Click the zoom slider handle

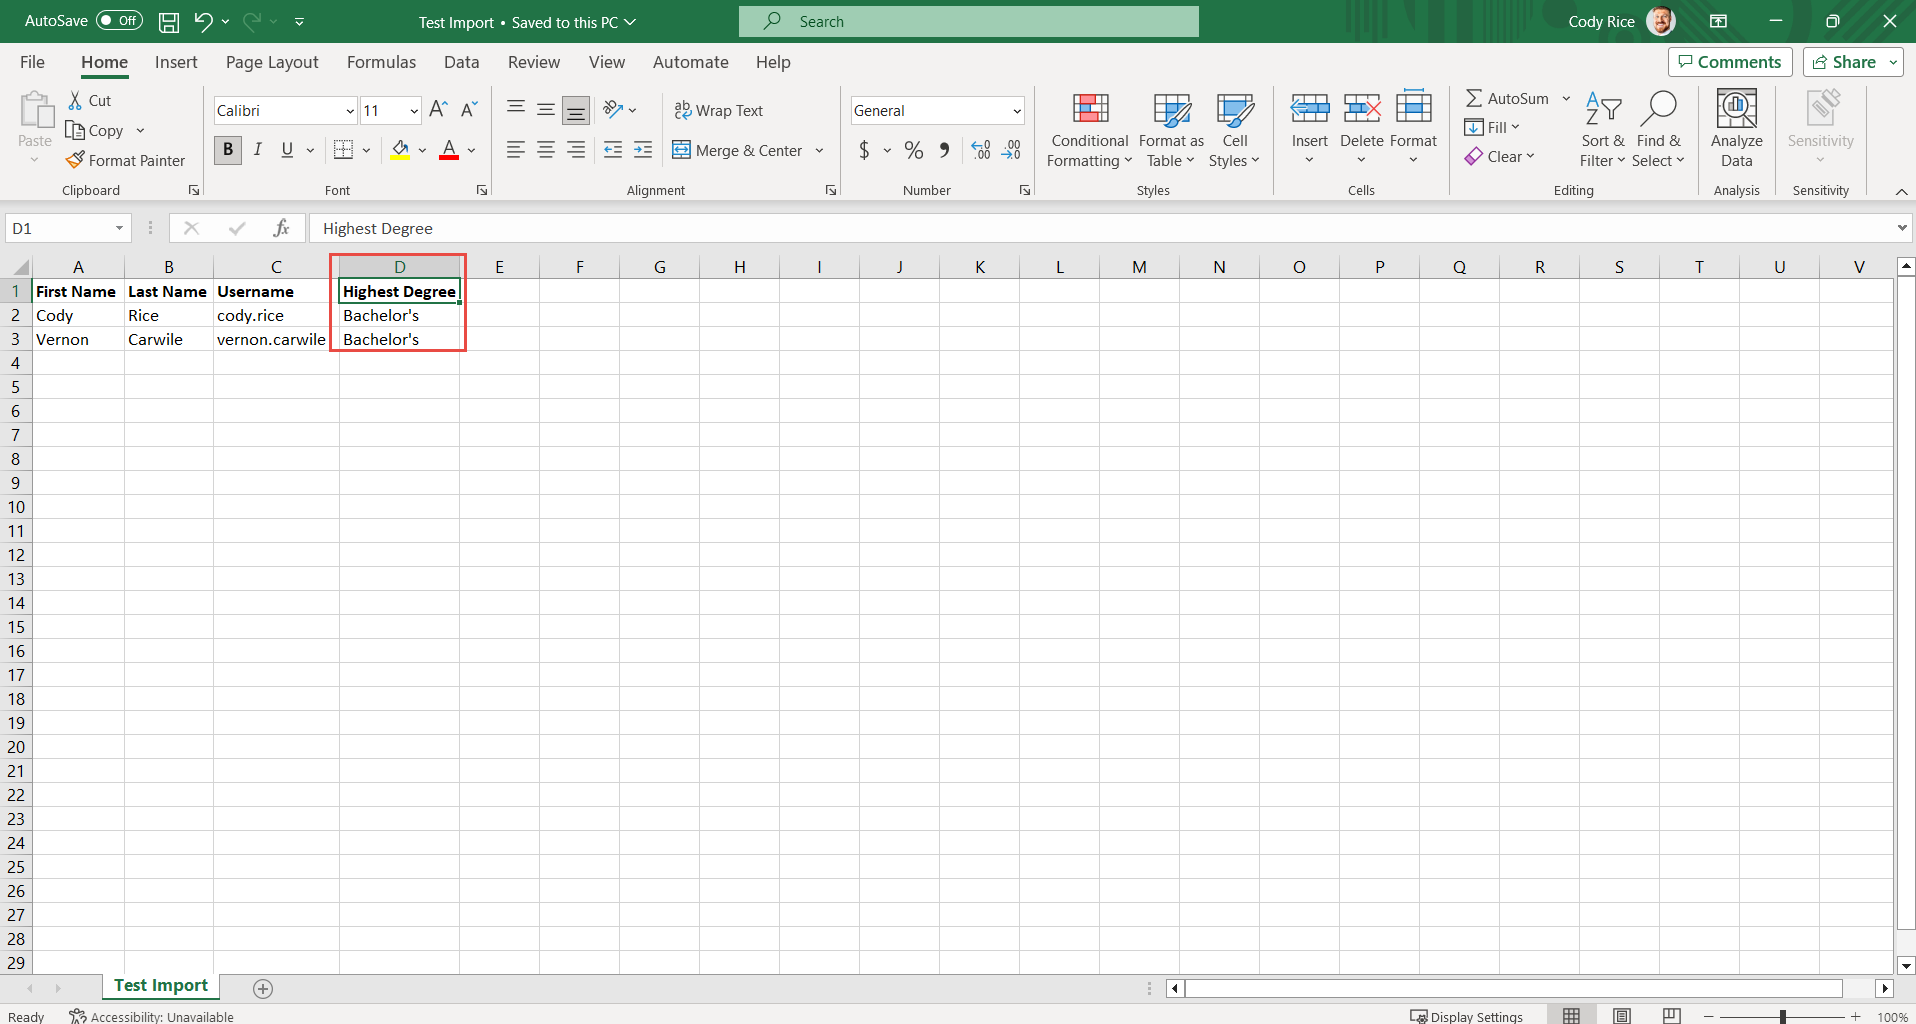1783,1016
